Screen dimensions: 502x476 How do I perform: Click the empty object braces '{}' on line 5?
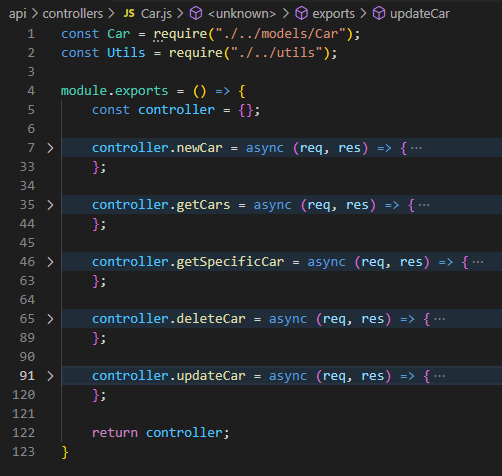click(x=246, y=110)
